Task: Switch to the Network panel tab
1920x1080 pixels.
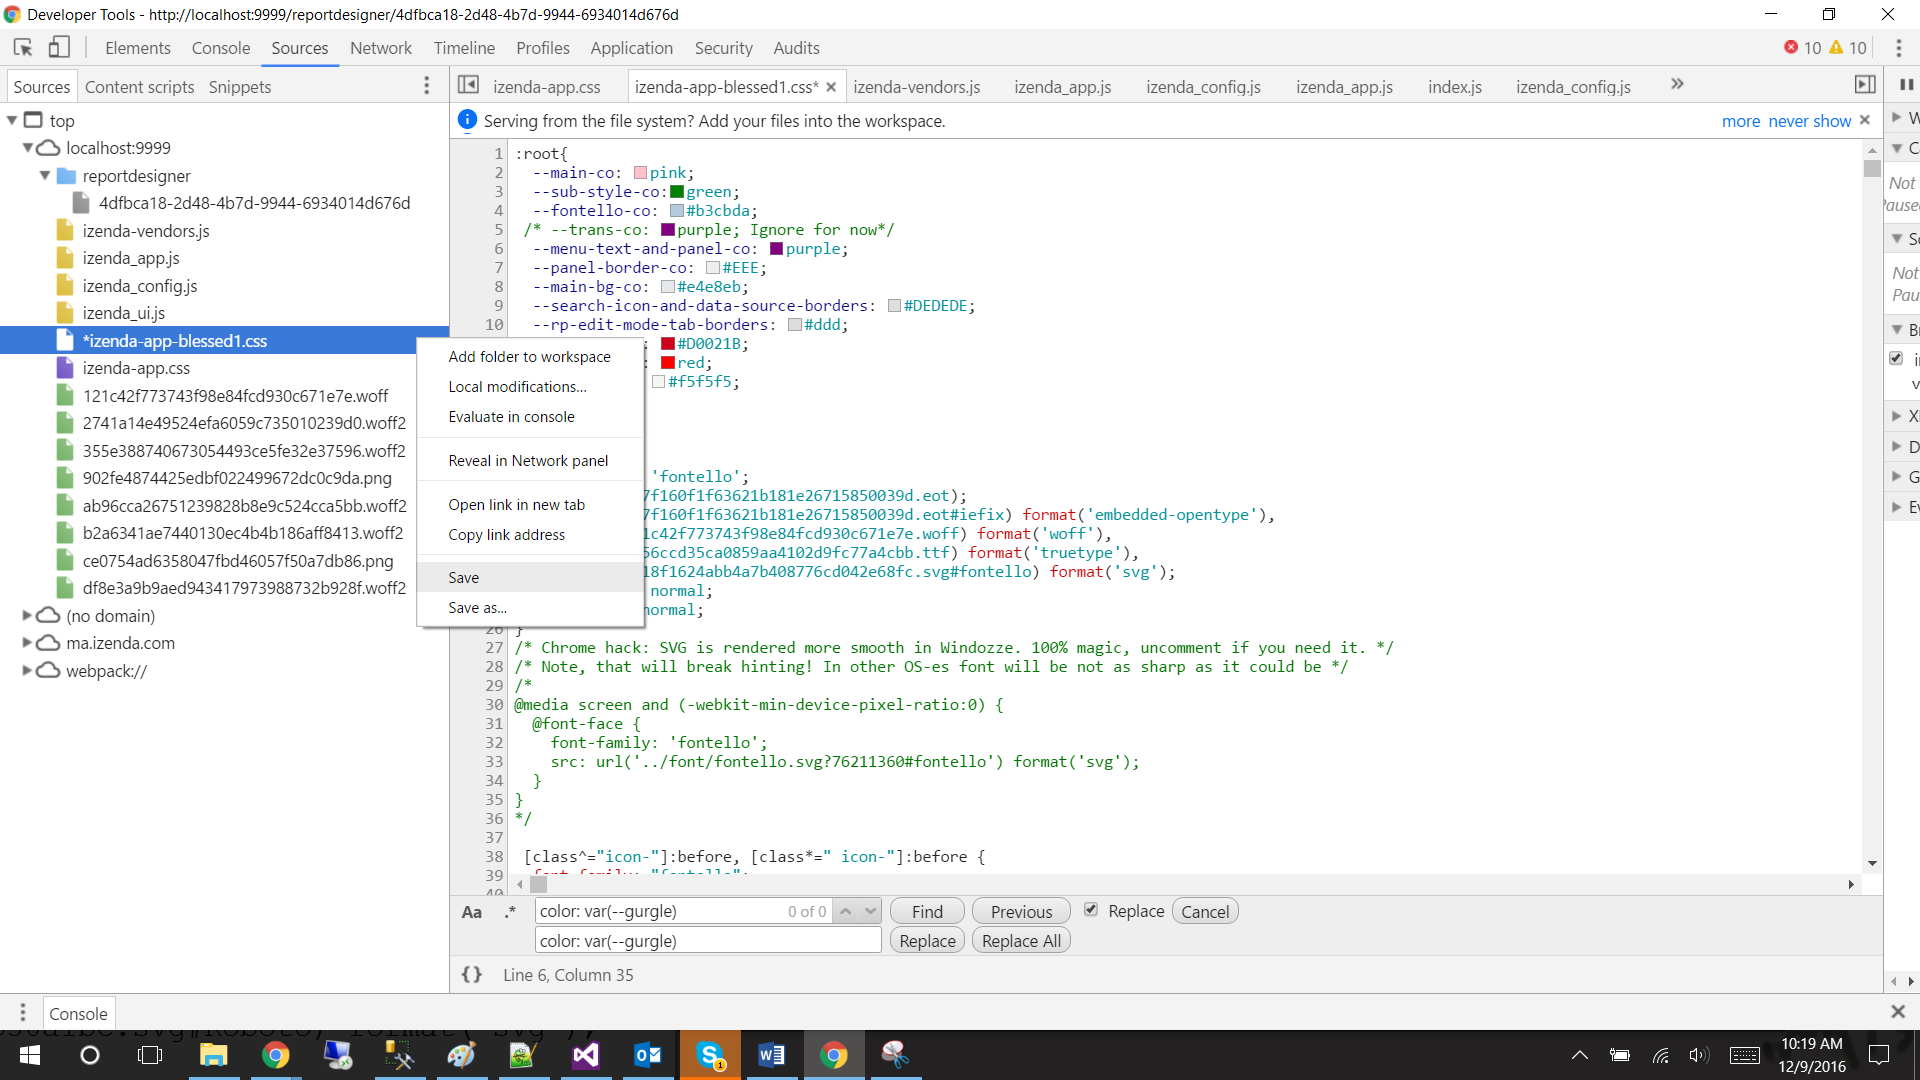Action: coord(380,48)
